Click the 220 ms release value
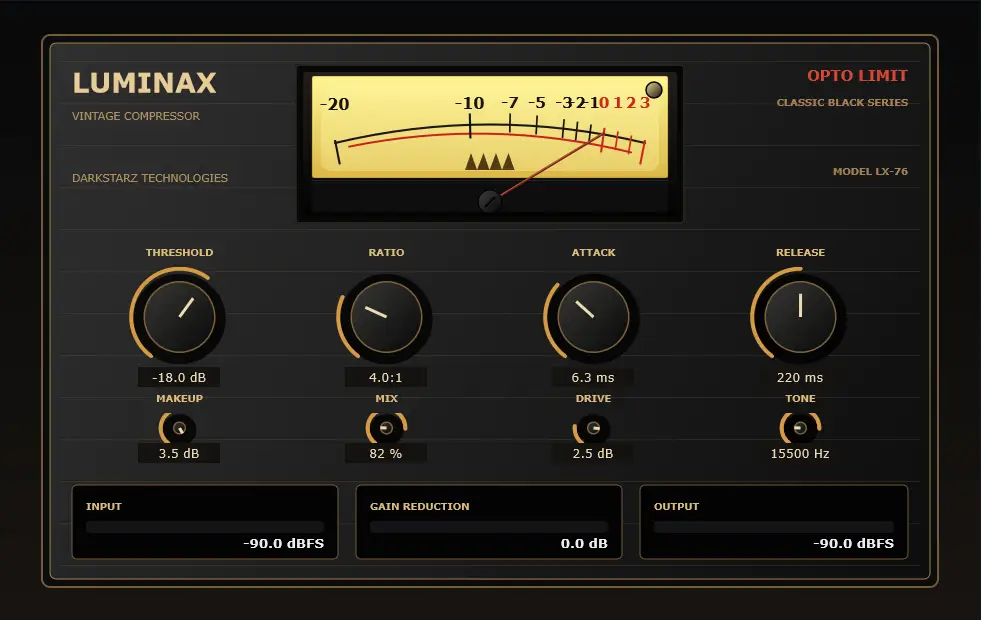Viewport: 981px width, 620px height. point(800,377)
